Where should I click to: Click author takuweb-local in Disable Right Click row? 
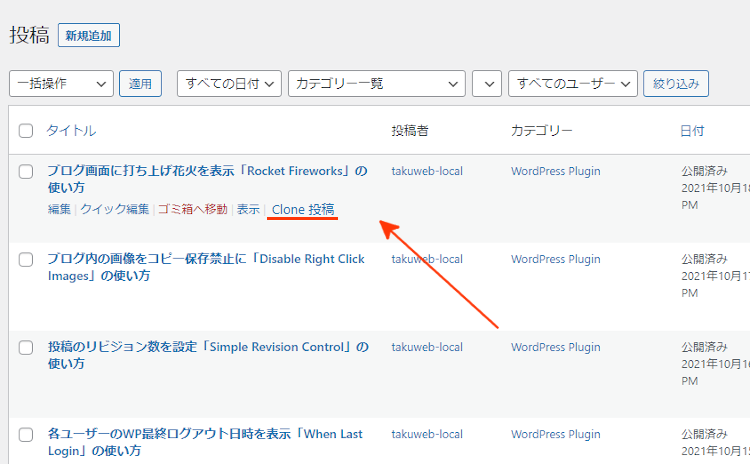pyautogui.click(x=427, y=259)
